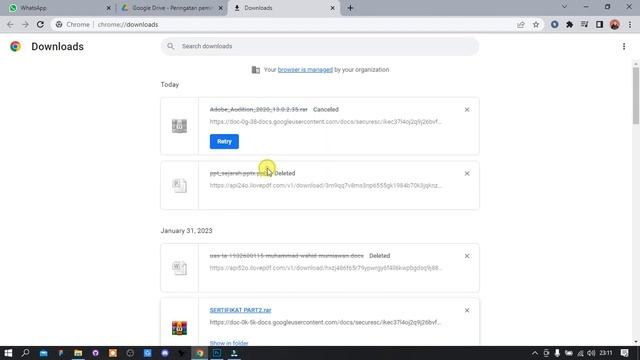The width and height of the screenshot is (640, 360).
Task: Click the SERTIFIKAT PART2 source URL
Action: (x=325, y=322)
